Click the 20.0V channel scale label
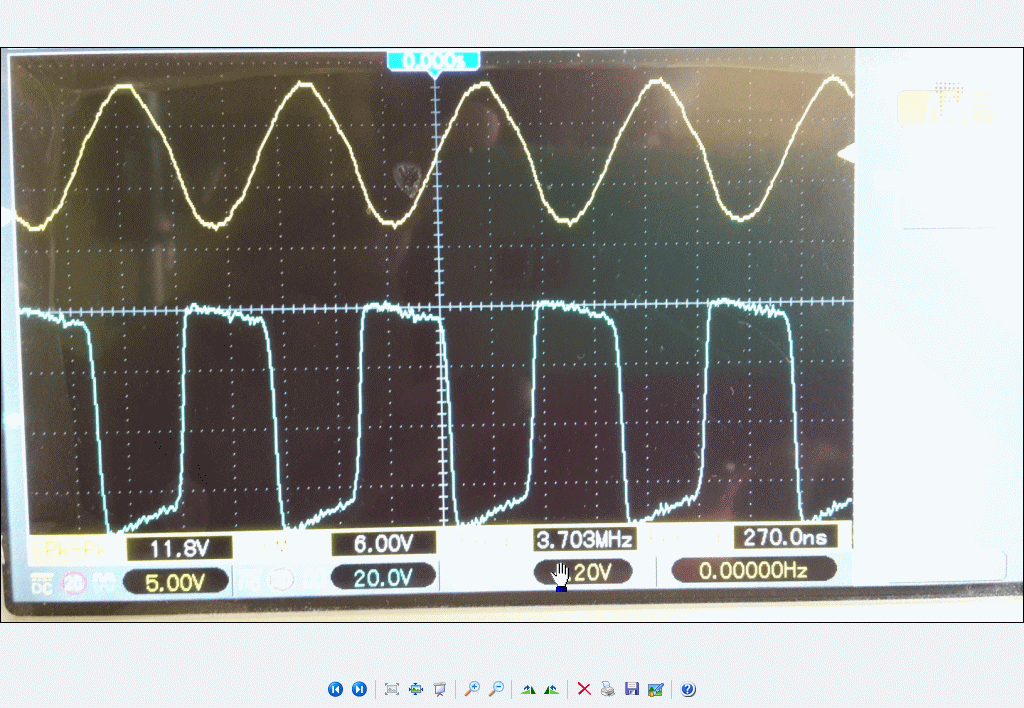The width and height of the screenshot is (1024, 708). point(383,576)
